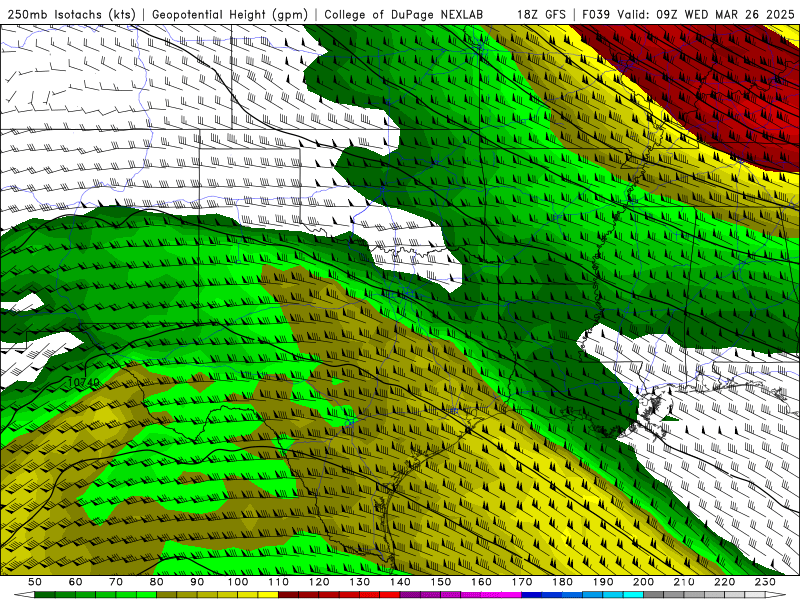Click the legend value '70'

(x=116, y=582)
